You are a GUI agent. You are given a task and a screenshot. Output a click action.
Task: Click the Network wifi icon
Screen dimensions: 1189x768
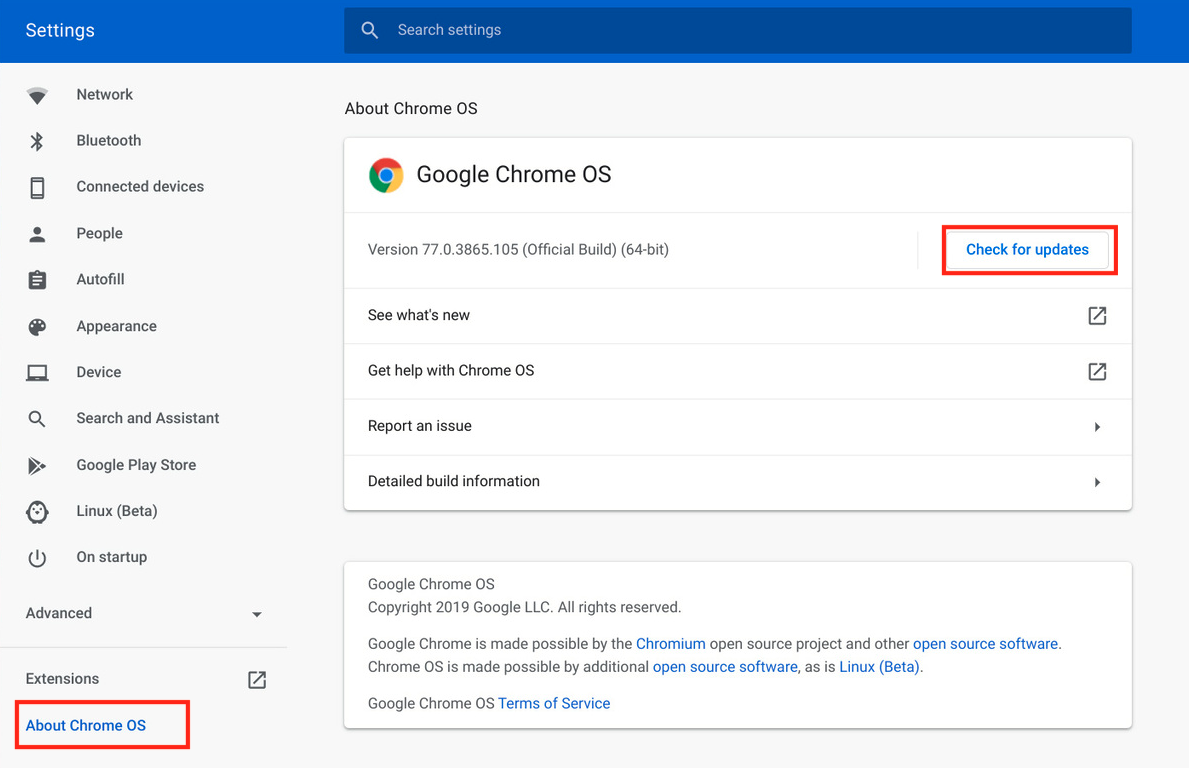click(37, 96)
